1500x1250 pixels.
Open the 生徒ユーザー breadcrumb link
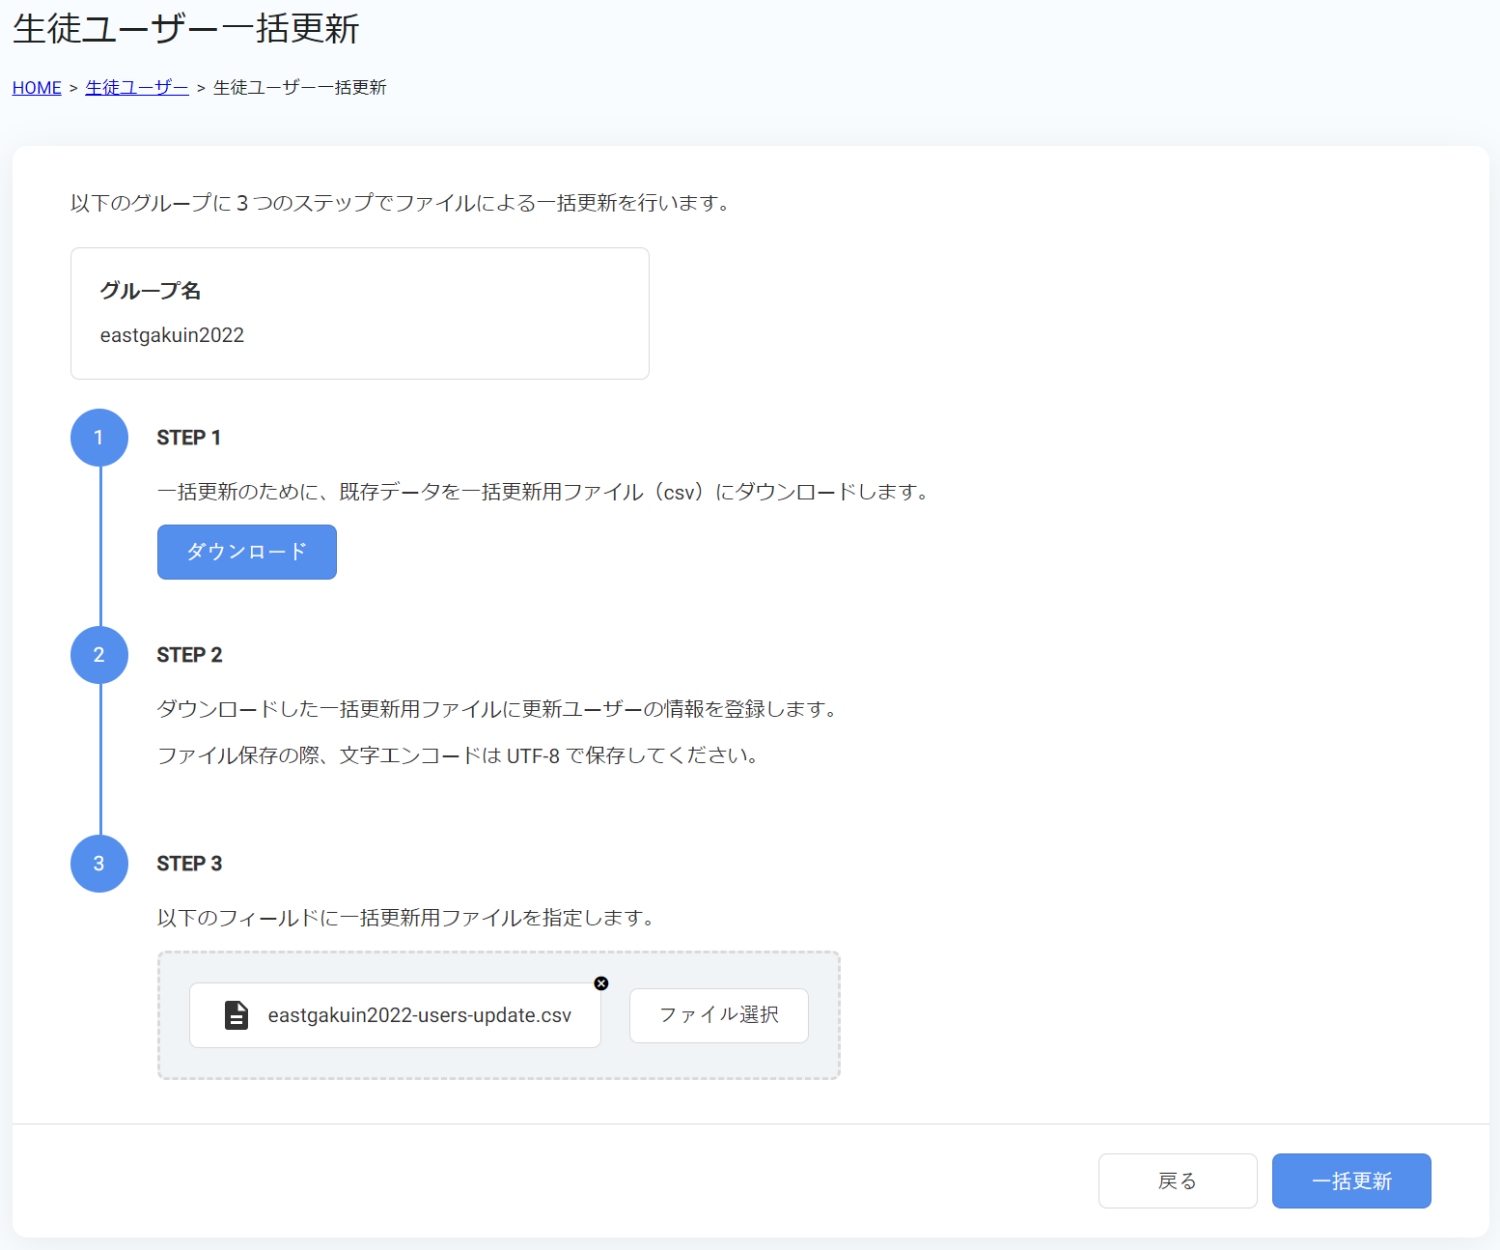(x=137, y=88)
